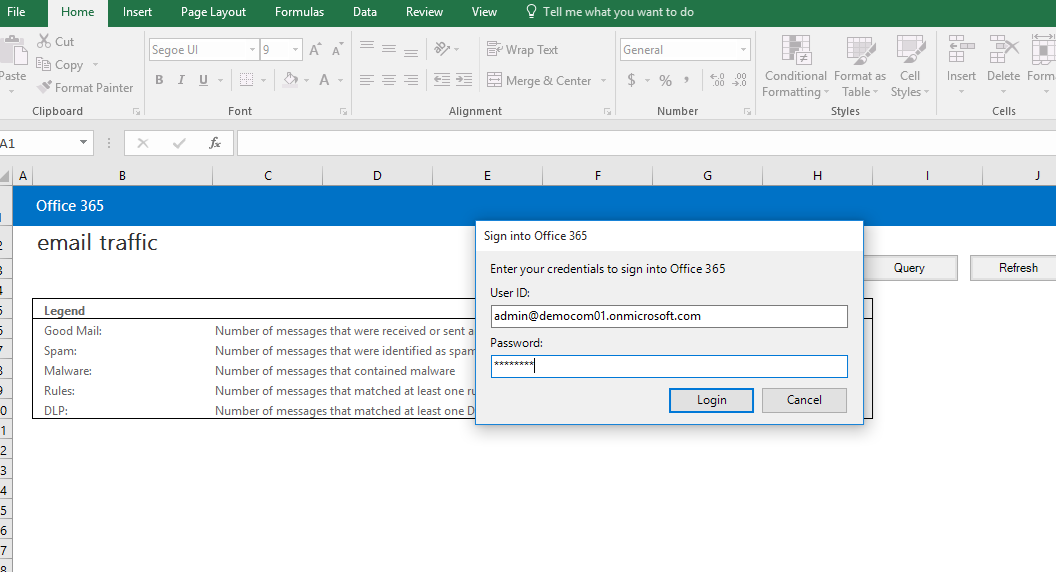
Task: Click the Percent Style icon
Action: [x=665, y=81]
